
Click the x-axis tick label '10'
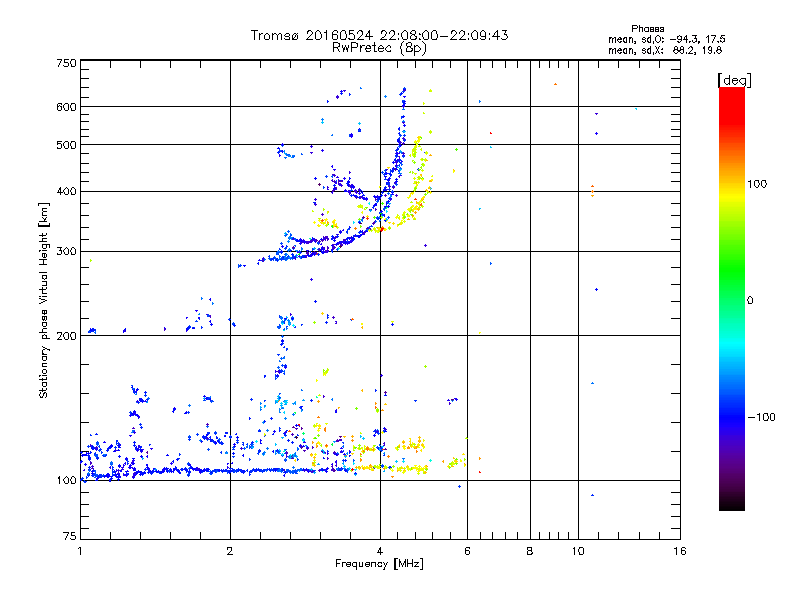coord(578,551)
